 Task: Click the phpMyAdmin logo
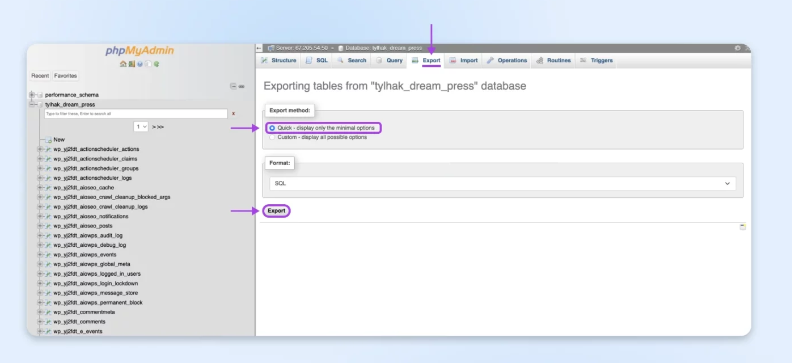(x=139, y=50)
